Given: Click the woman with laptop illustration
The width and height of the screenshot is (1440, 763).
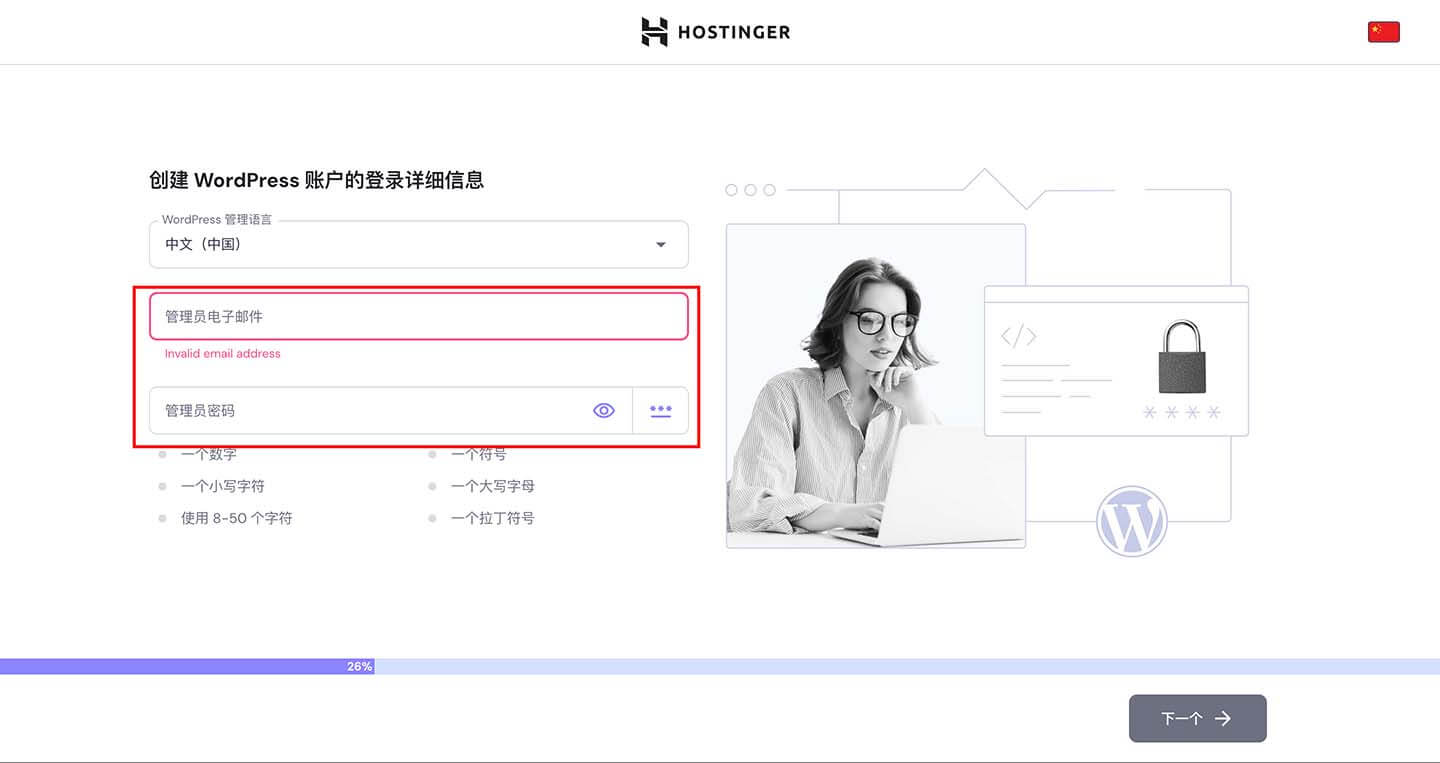Looking at the screenshot, I should click(875, 386).
